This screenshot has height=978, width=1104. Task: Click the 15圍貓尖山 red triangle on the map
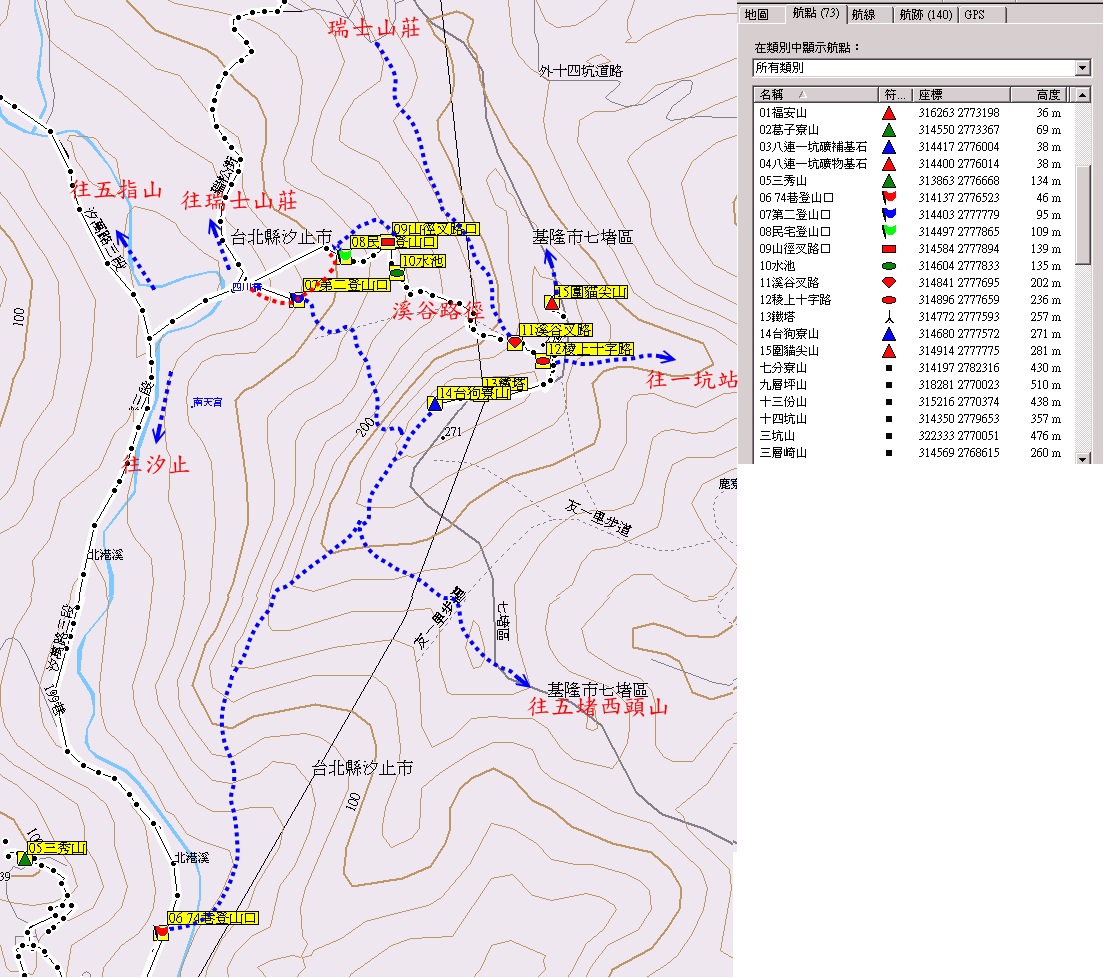[x=551, y=302]
